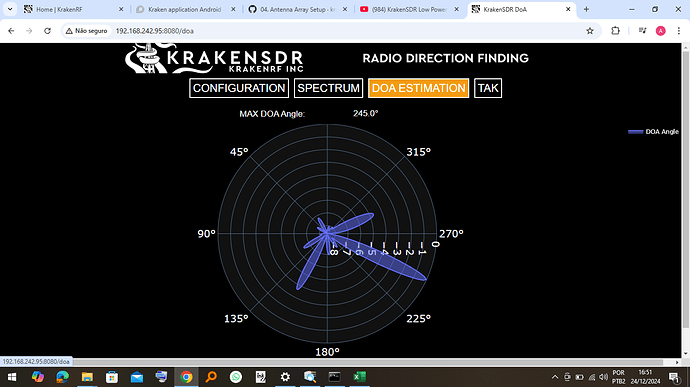Image resolution: width=690 pixels, height=387 pixels.
Task: Expand the tab search dropdown arrow
Action: (10, 9)
